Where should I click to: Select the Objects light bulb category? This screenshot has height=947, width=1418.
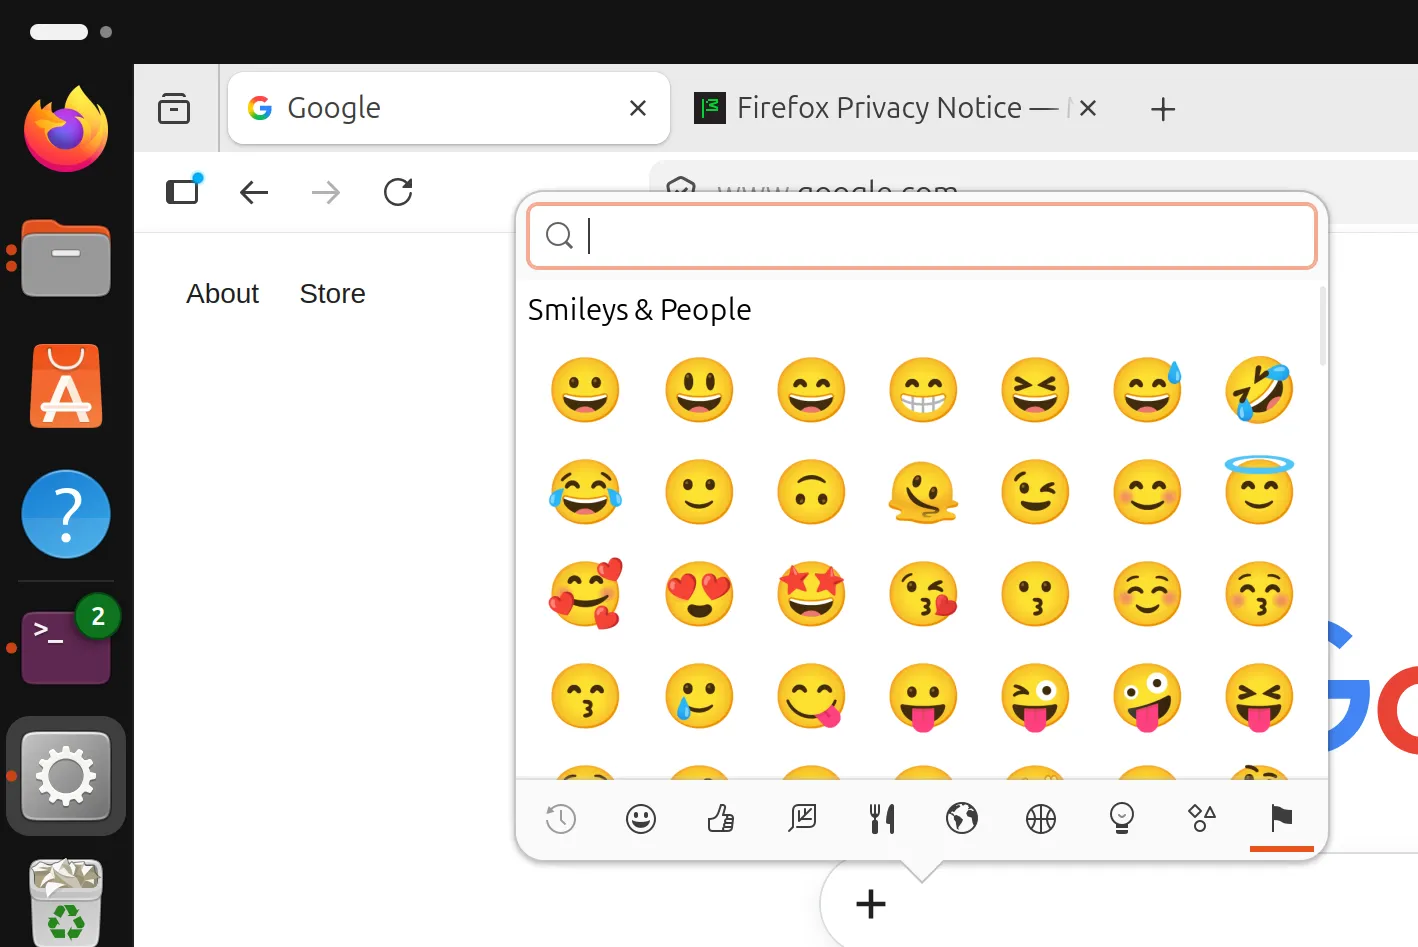click(1121, 819)
